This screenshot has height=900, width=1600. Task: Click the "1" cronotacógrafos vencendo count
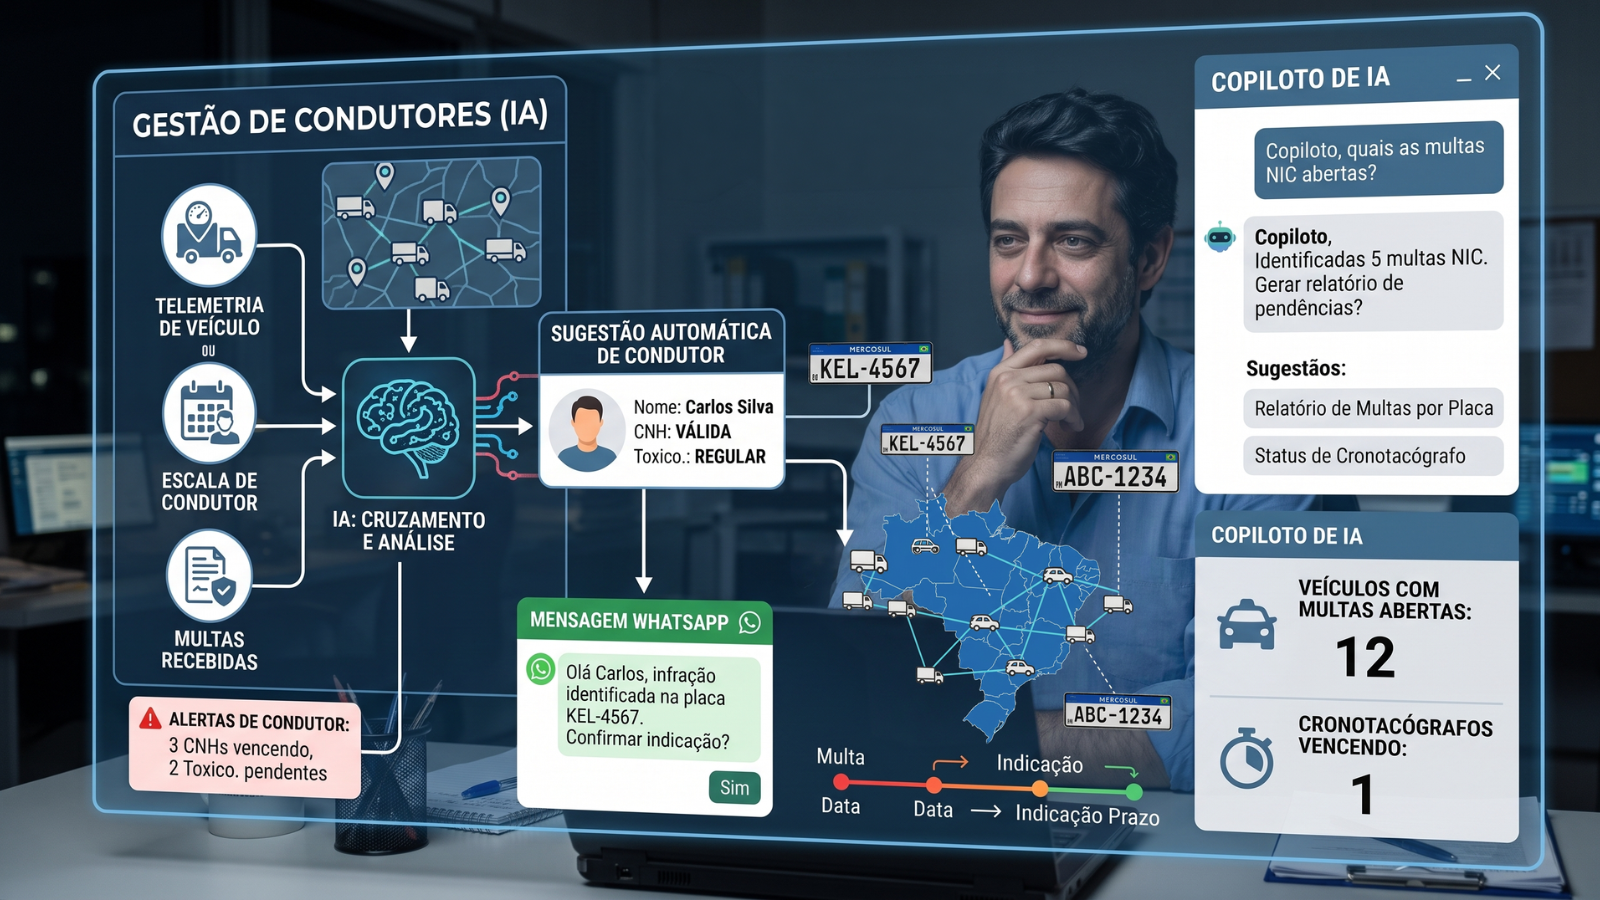click(x=1361, y=795)
